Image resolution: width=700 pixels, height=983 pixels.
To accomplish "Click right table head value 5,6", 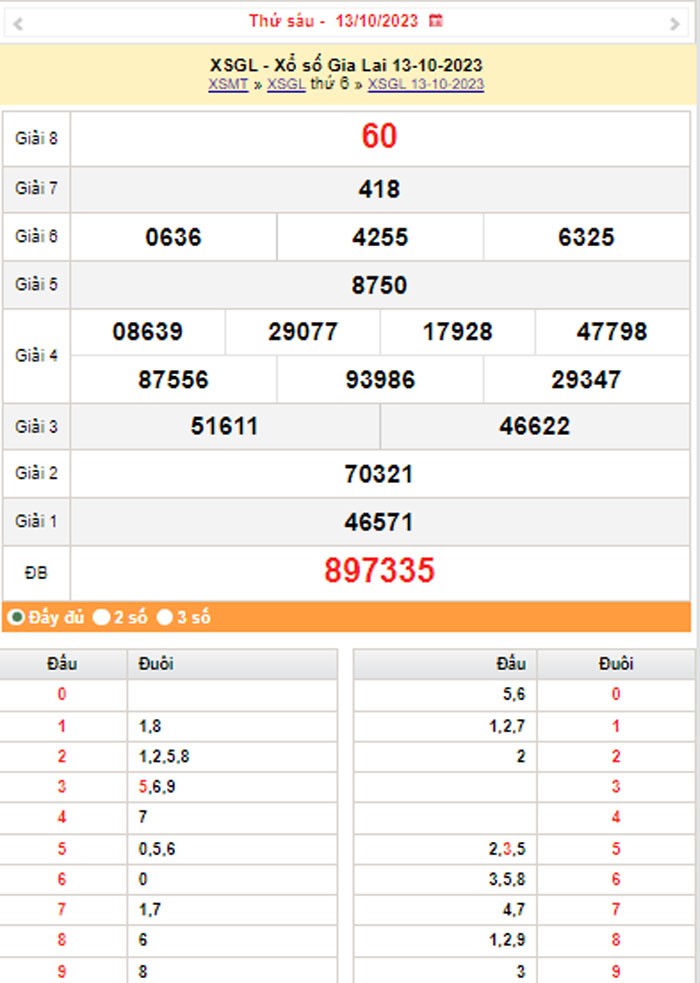I will coord(514,694).
